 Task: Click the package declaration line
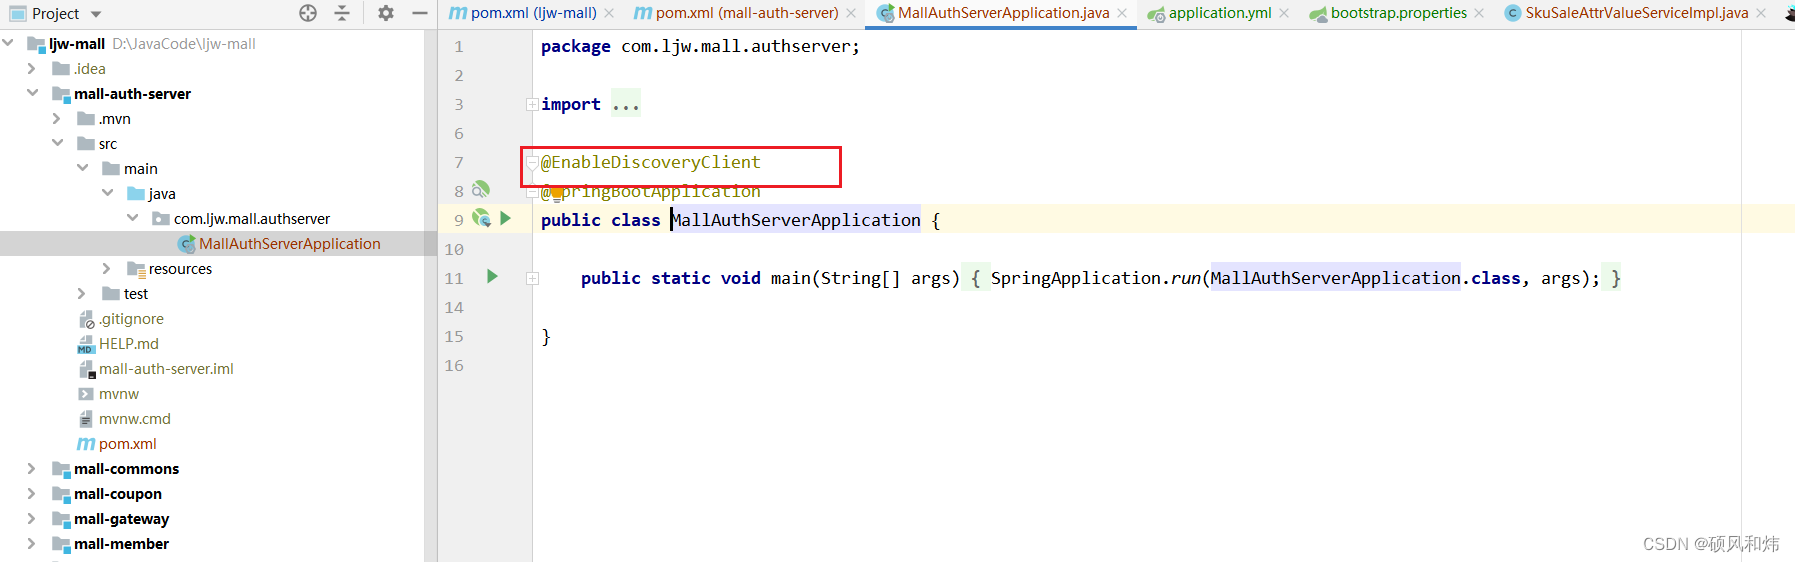coord(700,46)
